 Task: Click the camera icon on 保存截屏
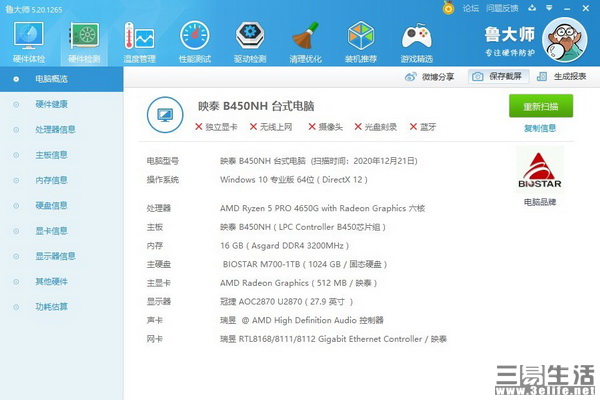pos(477,77)
